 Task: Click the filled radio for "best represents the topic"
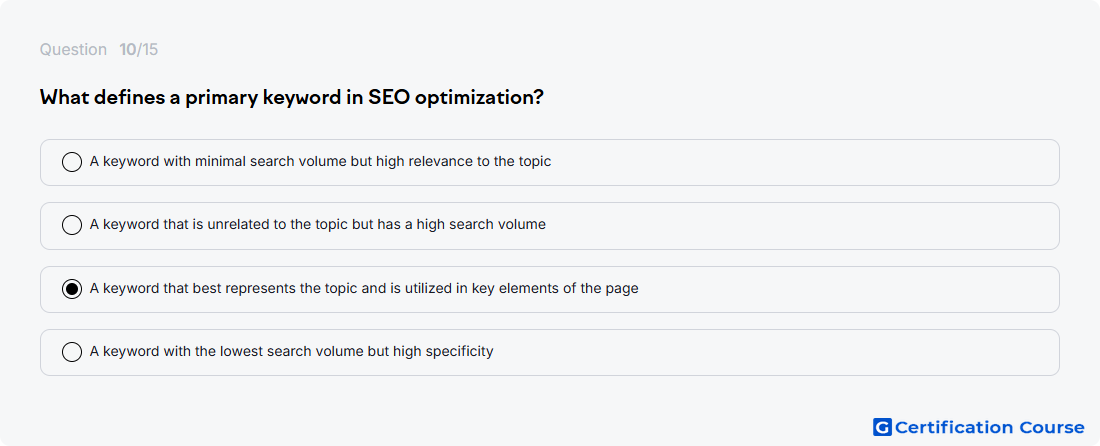tap(72, 288)
